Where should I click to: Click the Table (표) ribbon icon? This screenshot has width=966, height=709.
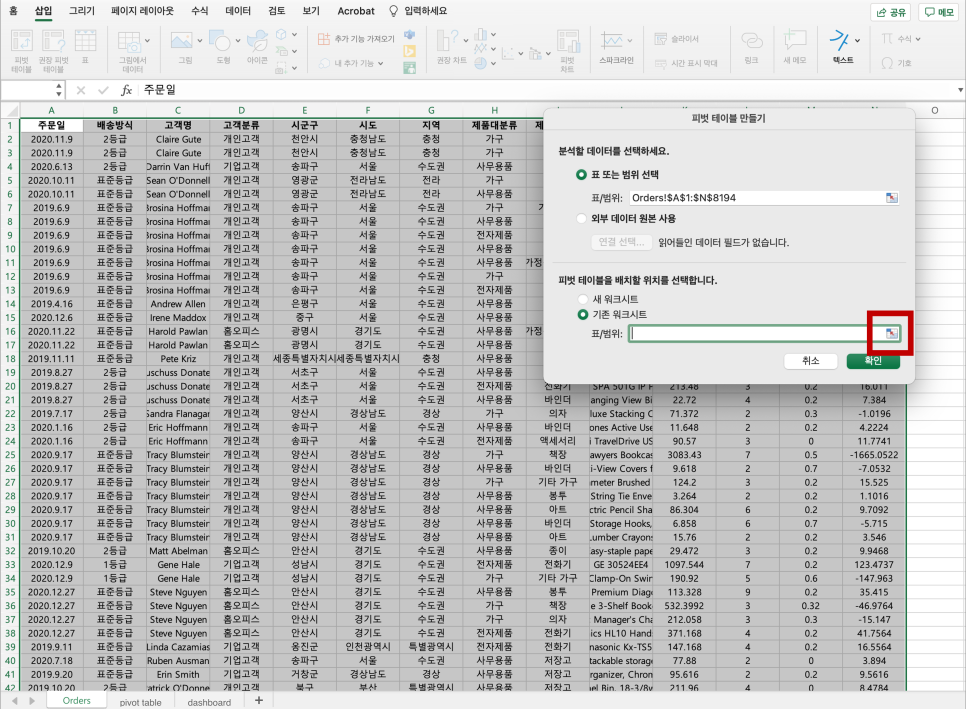[85, 41]
